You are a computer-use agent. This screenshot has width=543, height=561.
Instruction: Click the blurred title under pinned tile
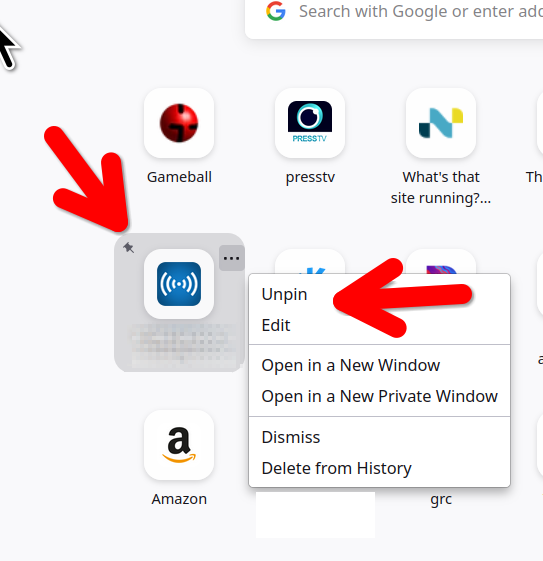[181, 346]
